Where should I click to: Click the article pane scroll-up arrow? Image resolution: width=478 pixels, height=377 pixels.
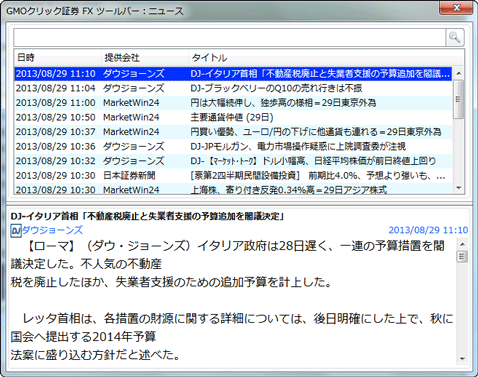tap(462, 245)
